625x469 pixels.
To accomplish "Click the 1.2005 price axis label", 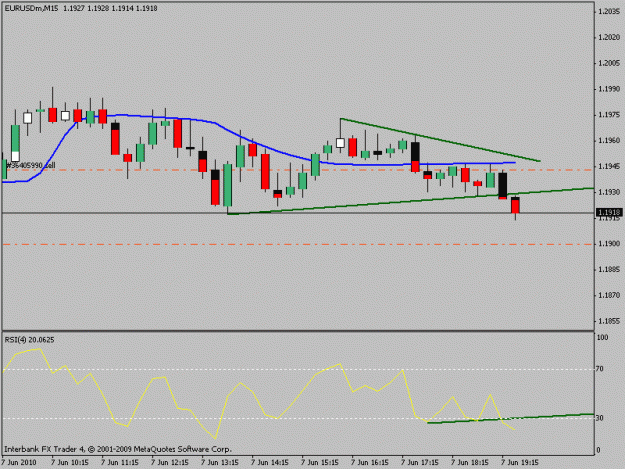I will click(x=609, y=63).
